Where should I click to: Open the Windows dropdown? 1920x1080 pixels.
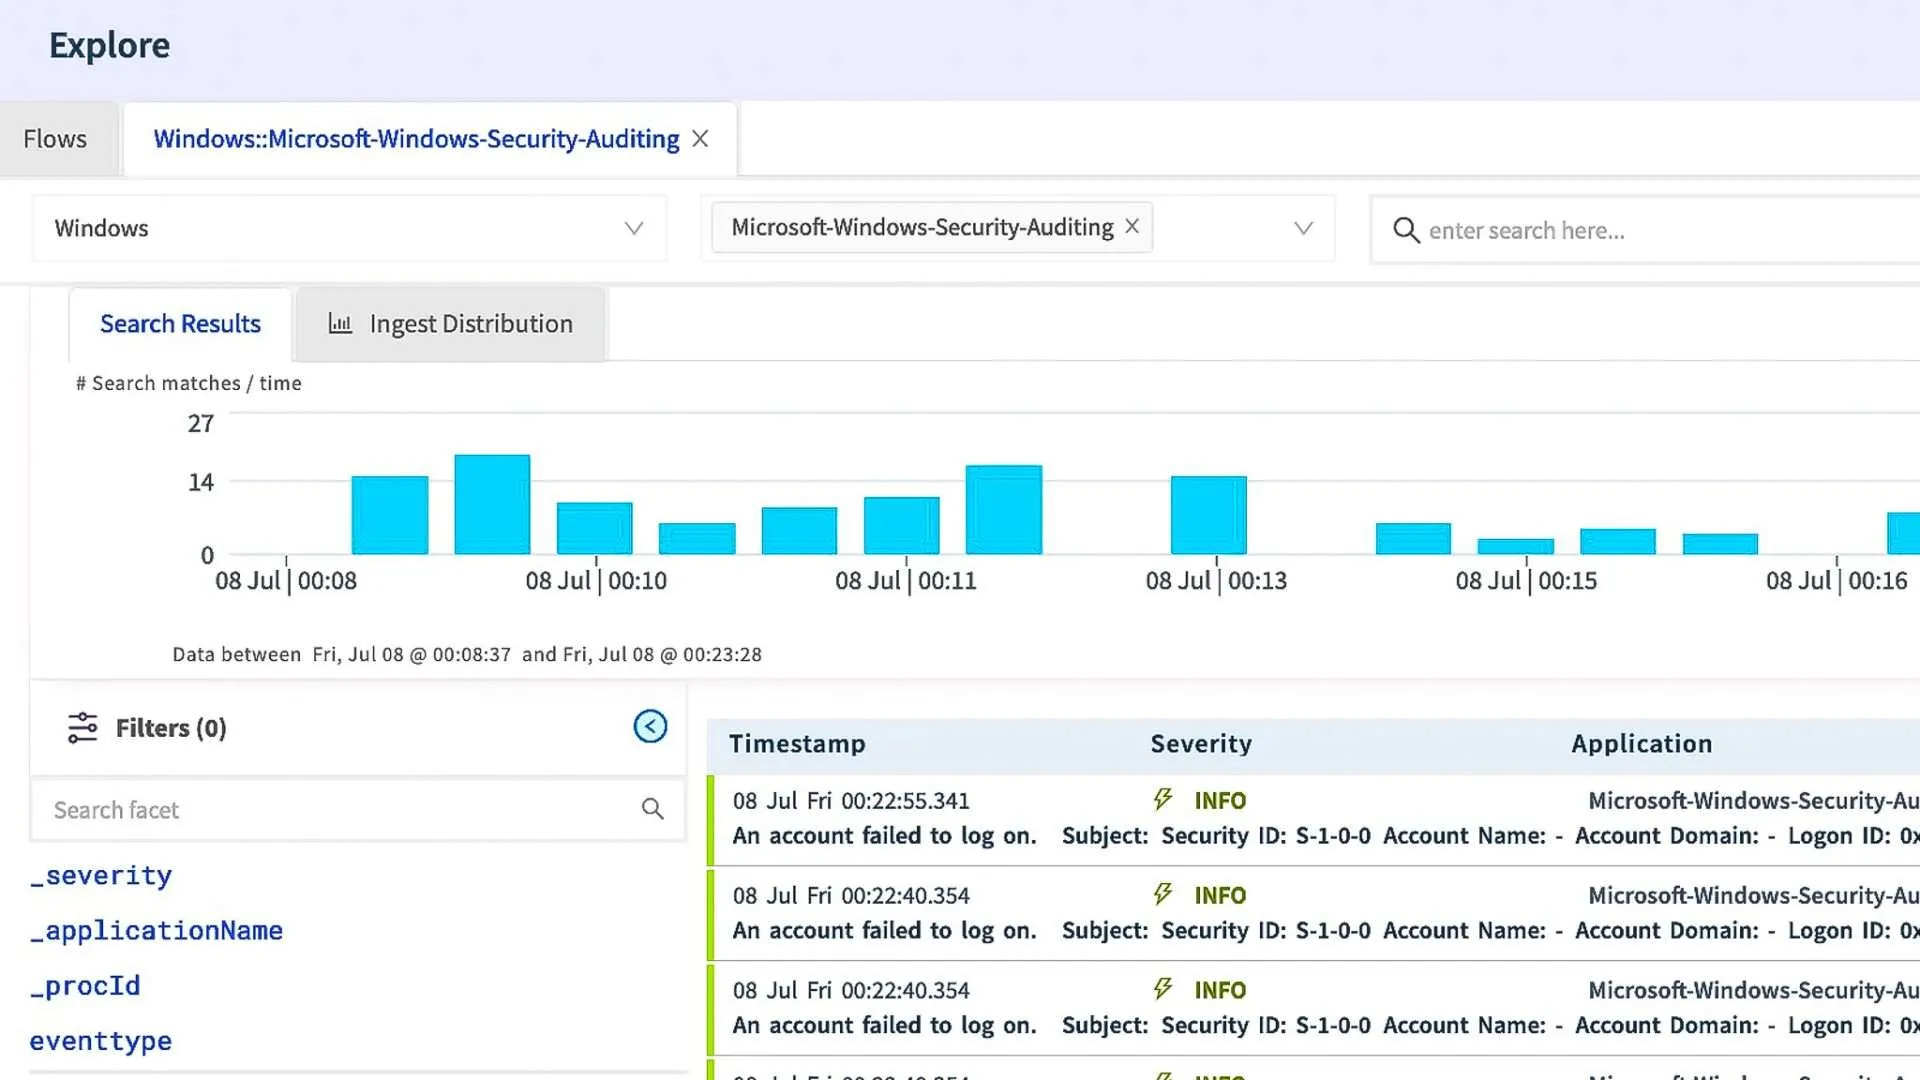tap(349, 229)
